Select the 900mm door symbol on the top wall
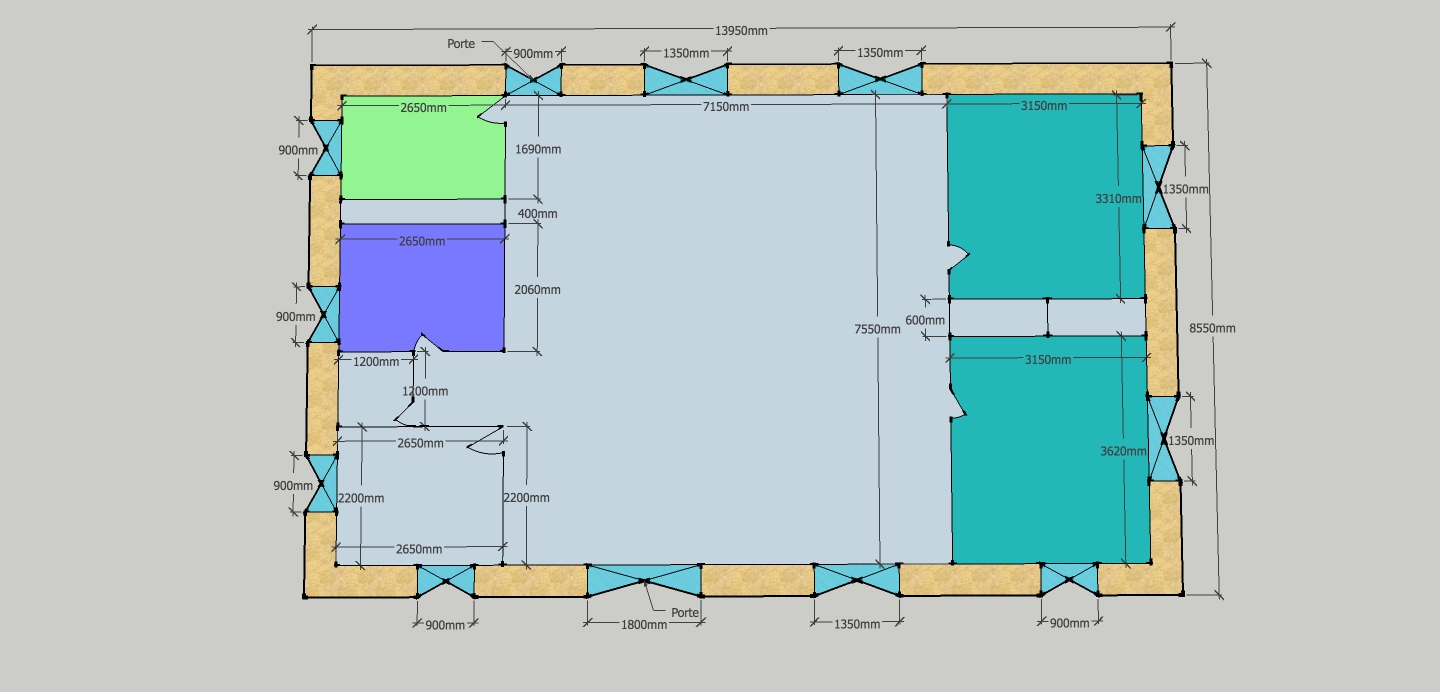This screenshot has width=1440, height=692. (x=533, y=80)
